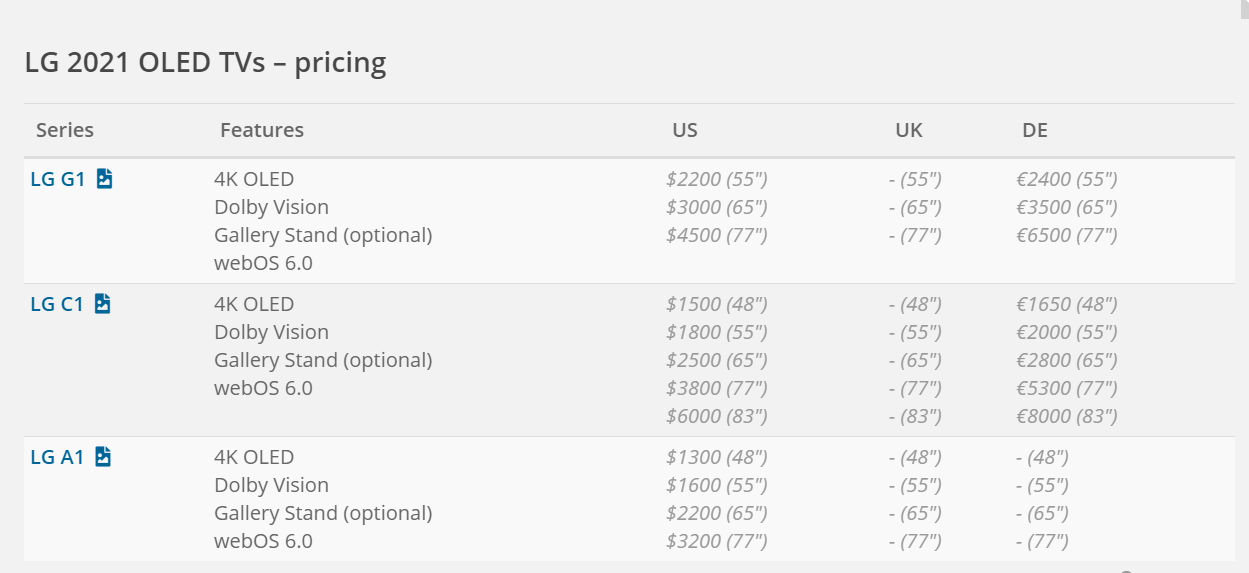This screenshot has width=1249, height=573.
Task: Click the $4500 (77") G1 US price
Action: 716,236
